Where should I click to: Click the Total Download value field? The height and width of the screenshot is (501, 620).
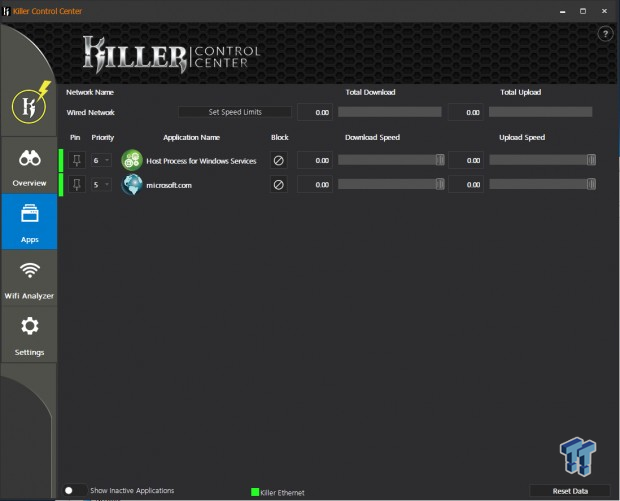315,112
